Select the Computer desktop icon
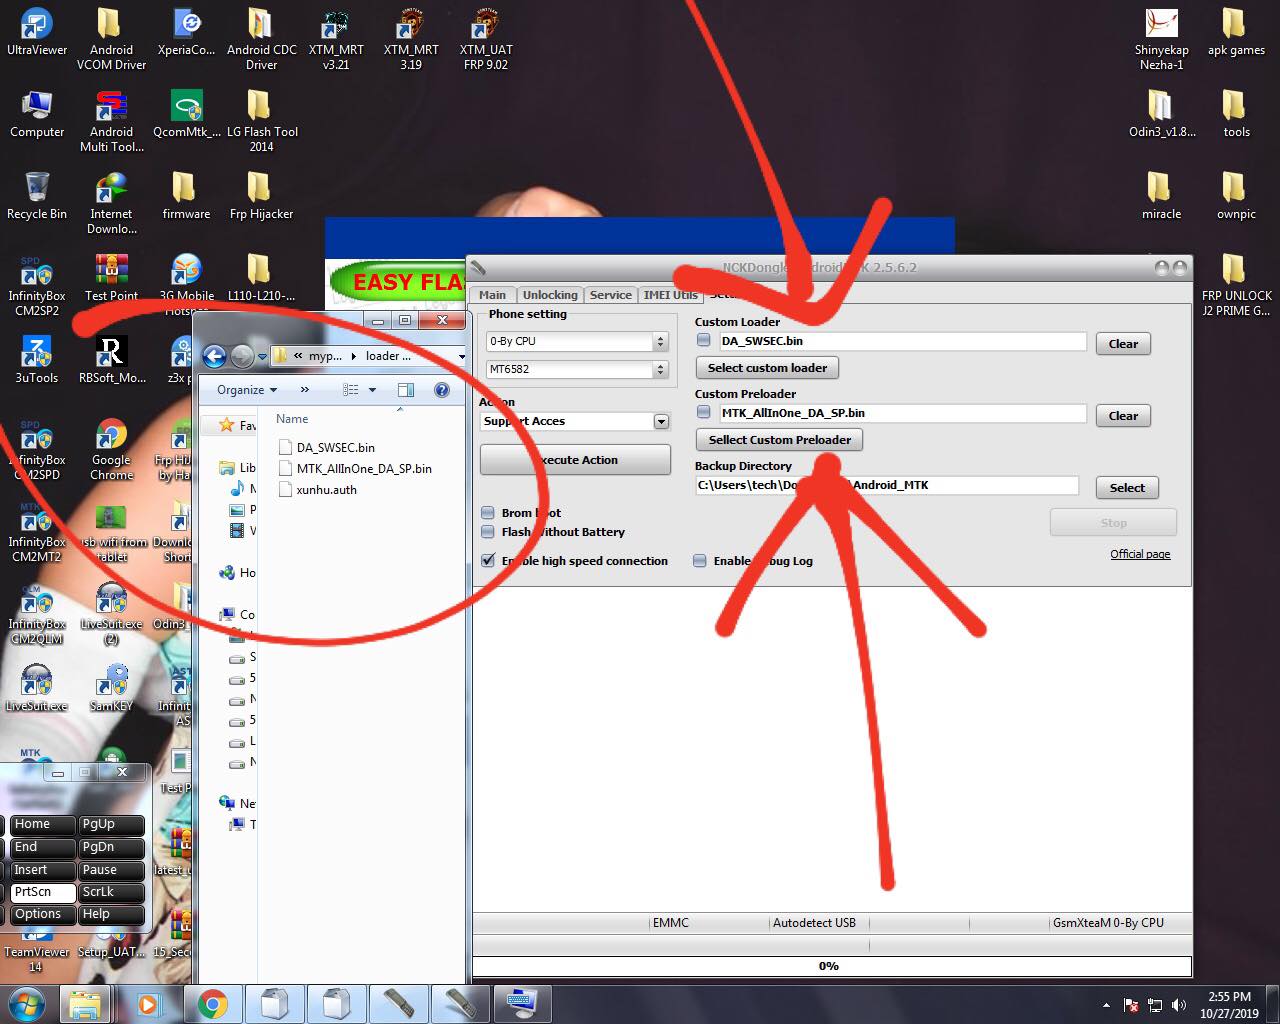 point(37,115)
